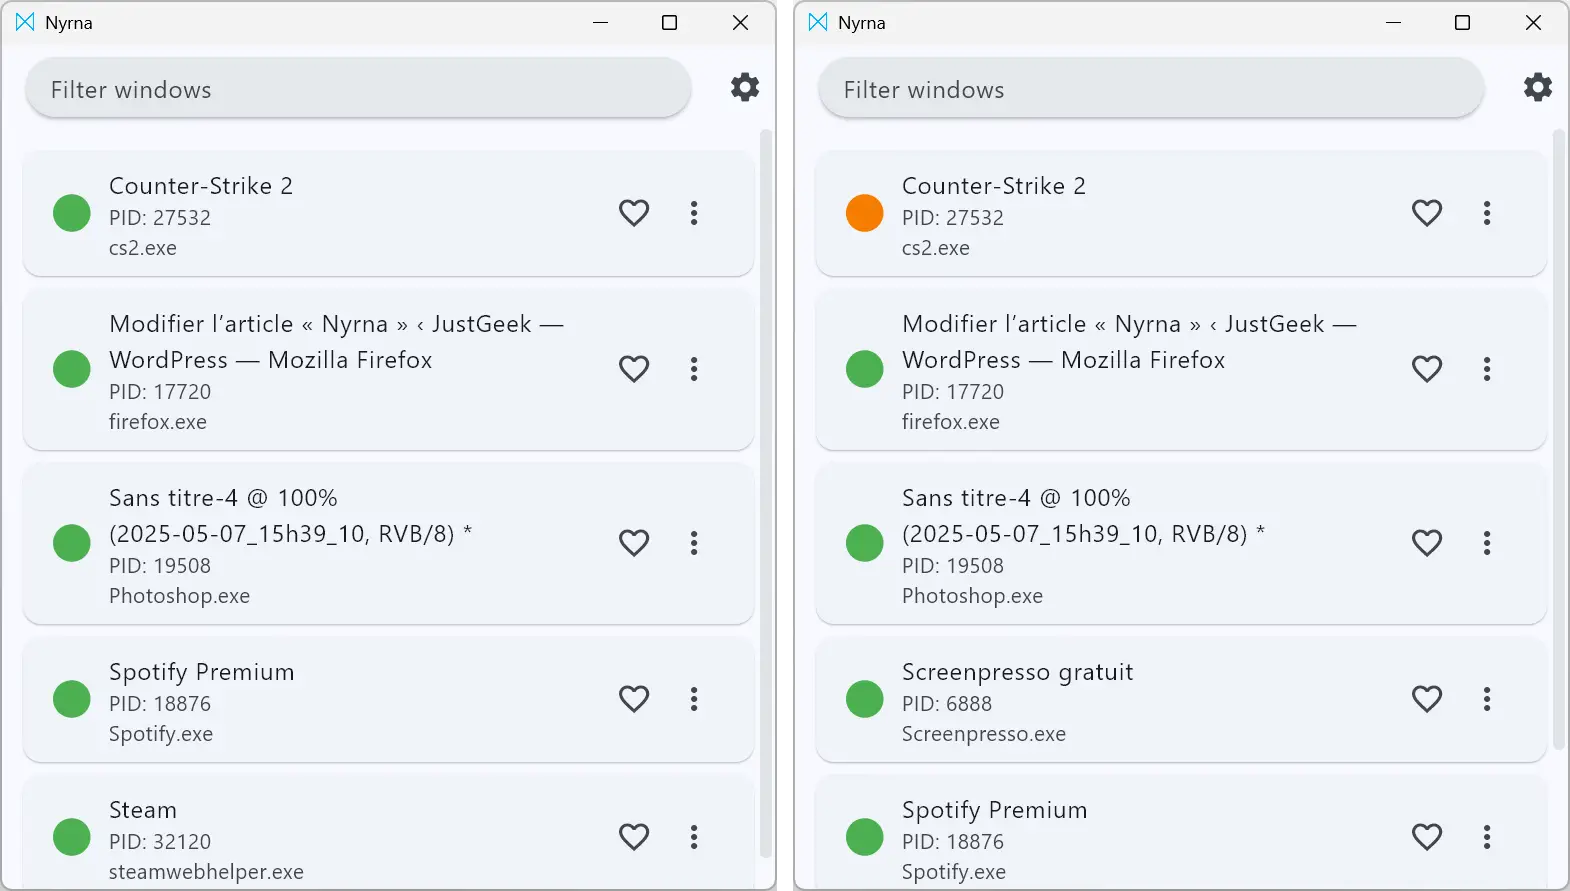Heart the Photoshop entry in the right window
The width and height of the screenshot is (1570, 891).
1427,543
